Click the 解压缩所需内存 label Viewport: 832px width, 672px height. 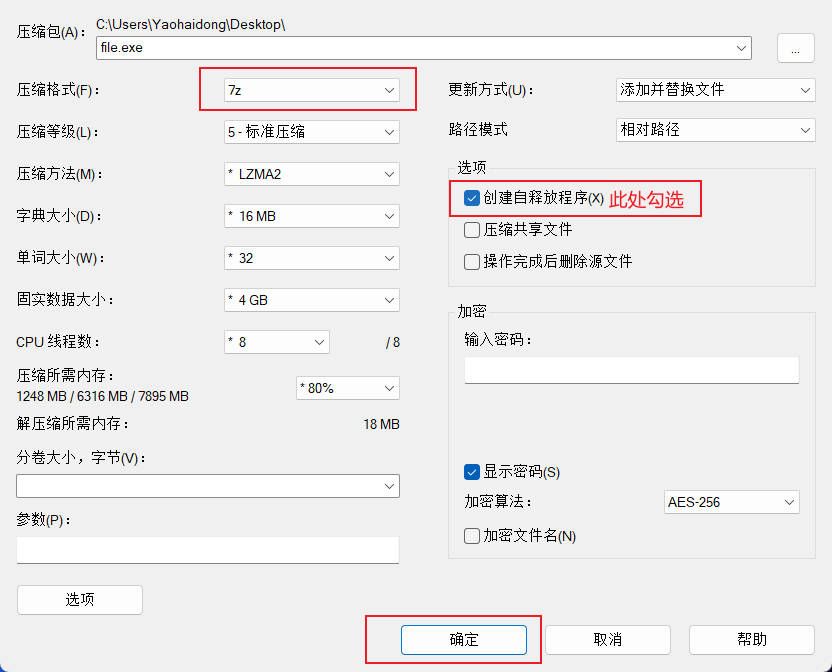[x=72, y=424]
